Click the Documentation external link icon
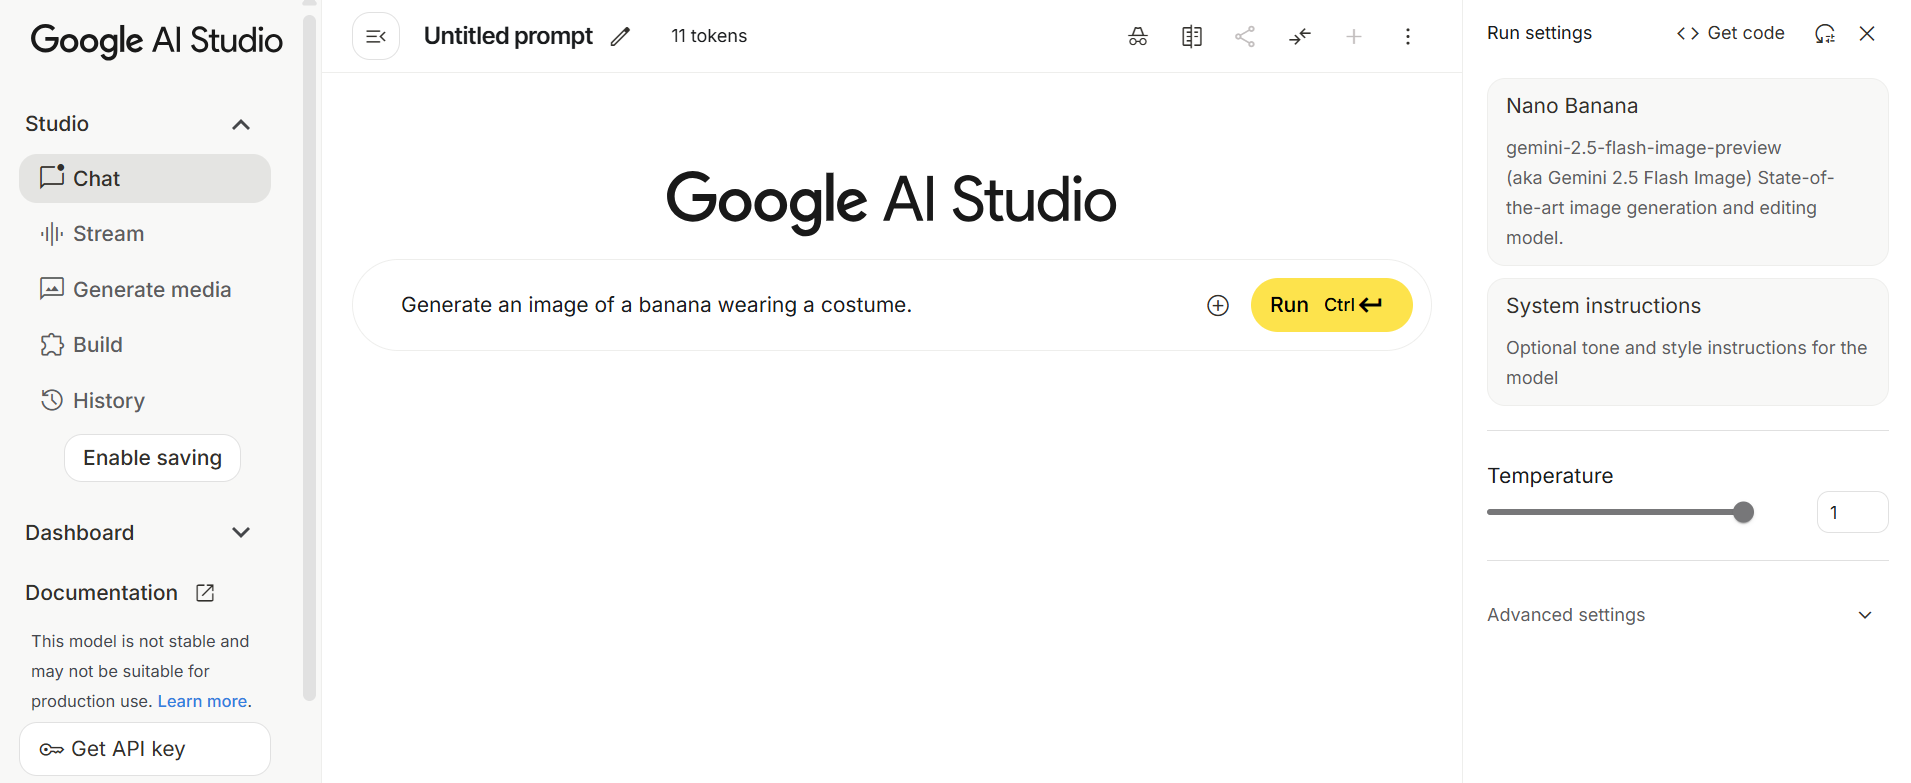Viewport: 1911px width, 783px height. pyautogui.click(x=205, y=593)
